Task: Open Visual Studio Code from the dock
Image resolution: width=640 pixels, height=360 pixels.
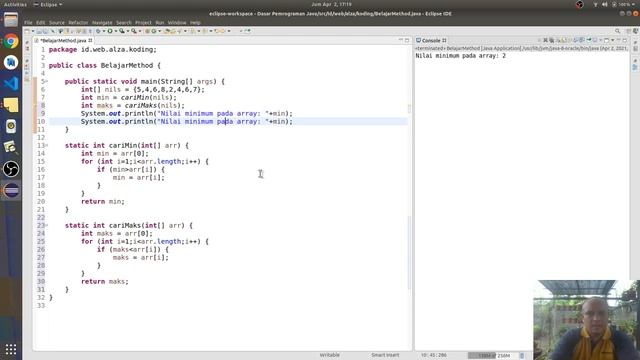Action: (11, 84)
